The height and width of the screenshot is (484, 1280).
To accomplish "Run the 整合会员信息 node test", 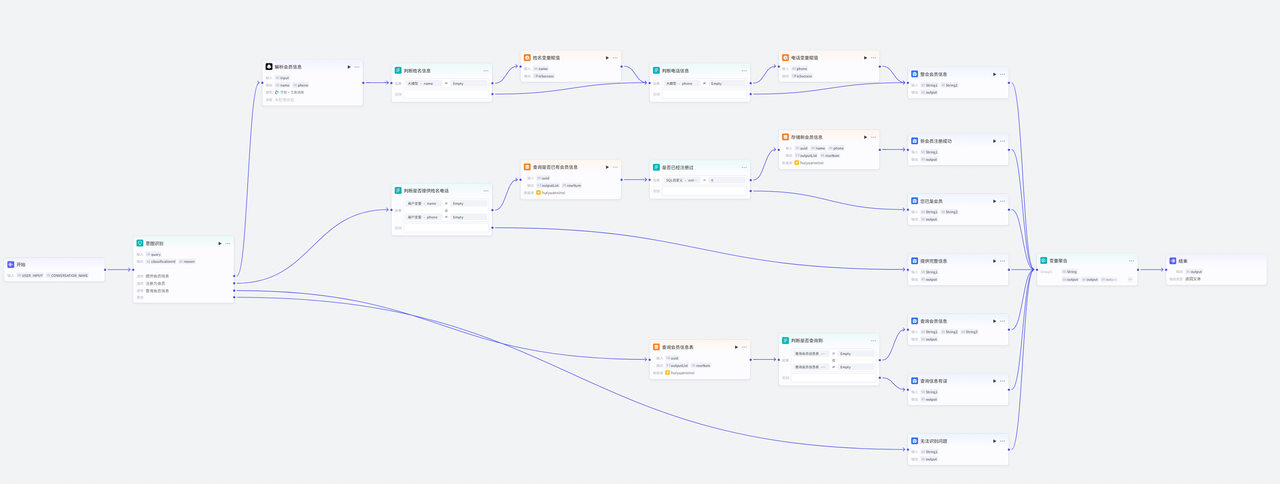I will [x=994, y=74].
